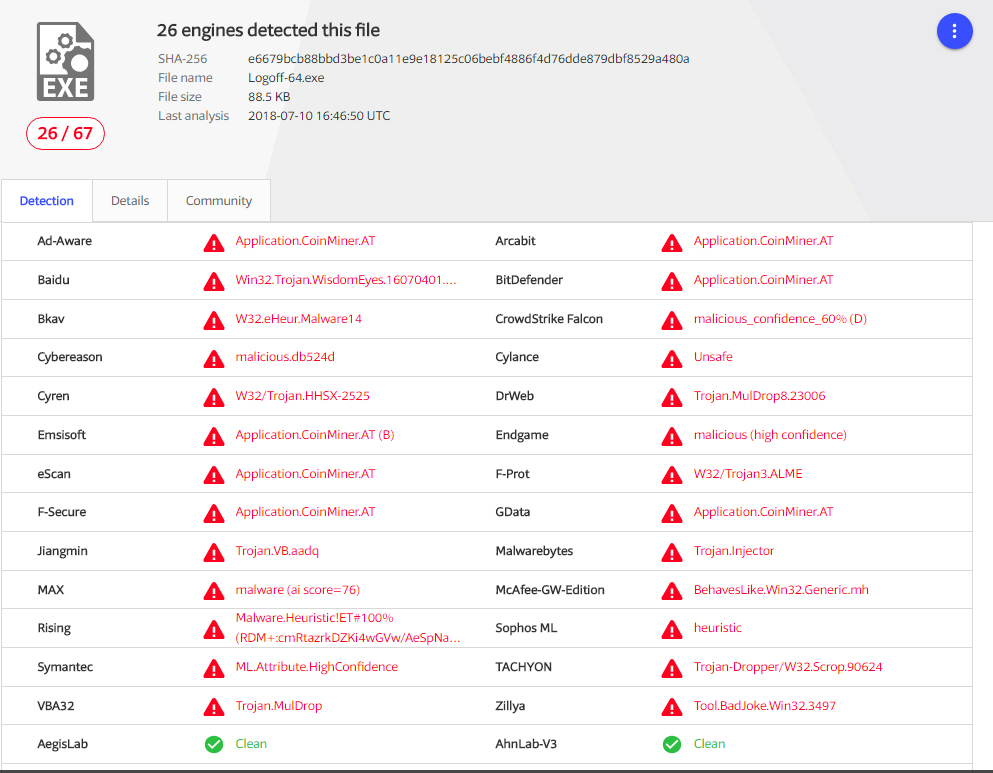Click the warning icon in Arcabit row
The height and width of the screenshot is (773, 993).
coord(672,243)
